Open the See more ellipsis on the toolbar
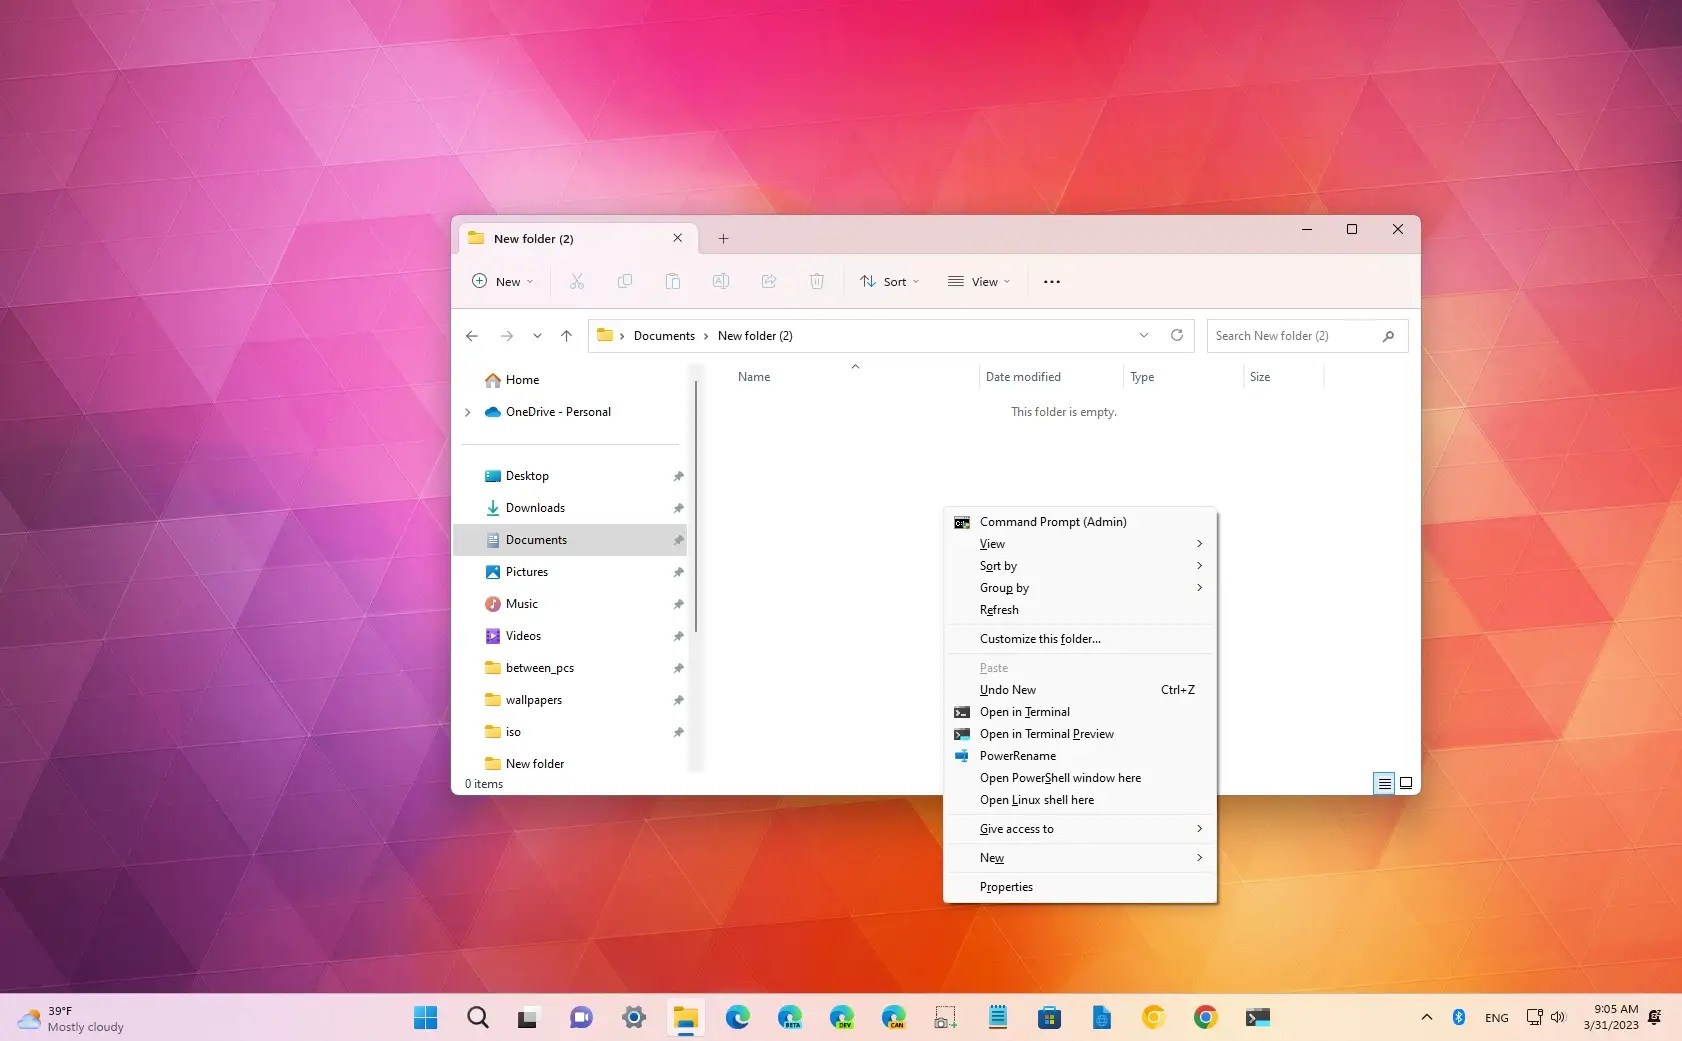1682x1041 pixels. pos(1051,281)
